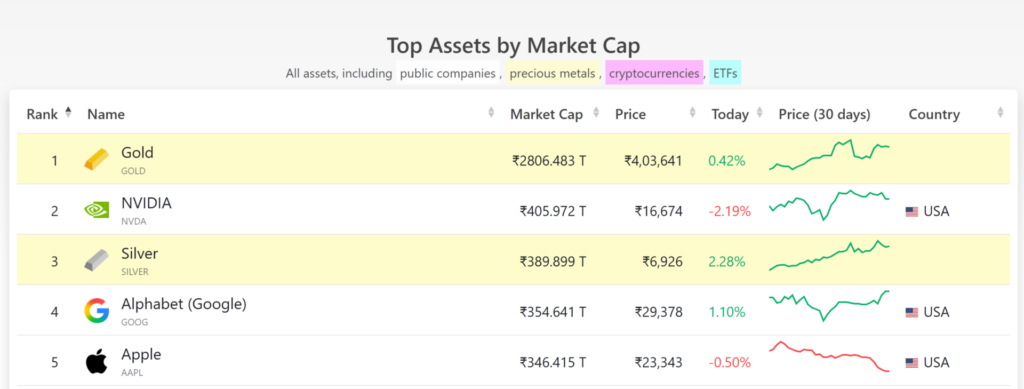This screenshot has width=1024, height=389.
Task: Click the Price (30 days) header
Action: point(824,114)
